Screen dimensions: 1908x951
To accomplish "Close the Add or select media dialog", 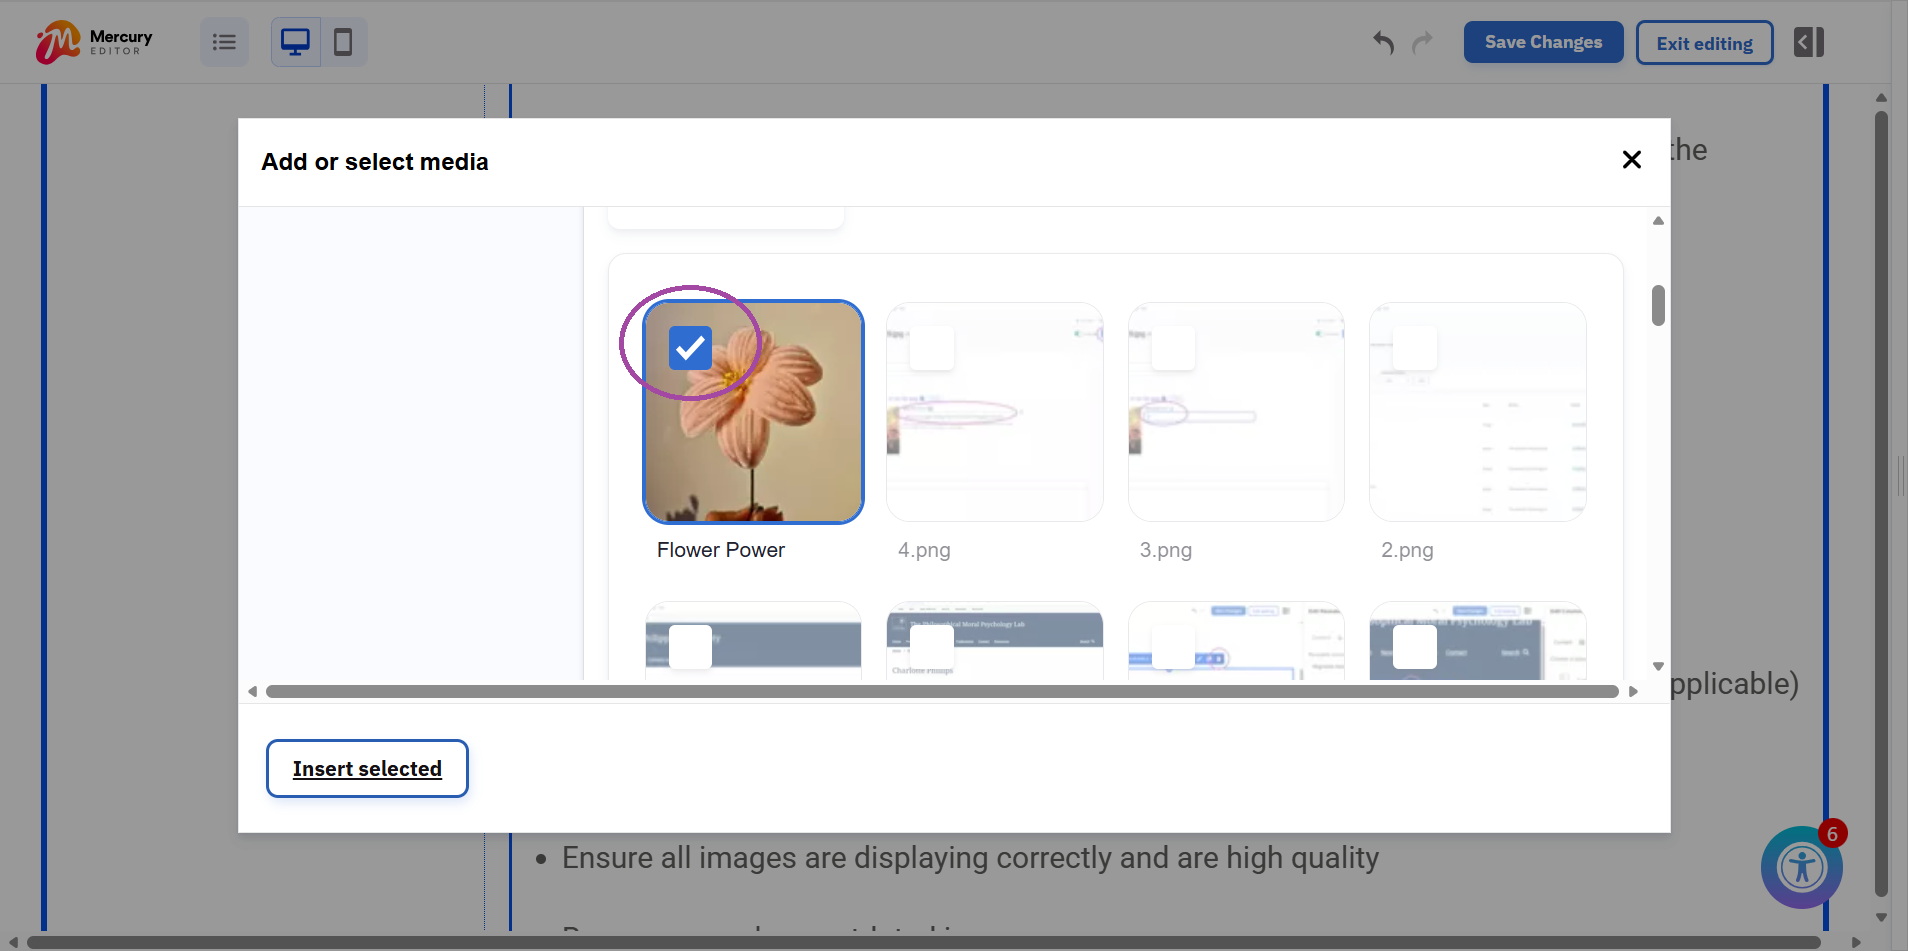I will (1632, 159).
